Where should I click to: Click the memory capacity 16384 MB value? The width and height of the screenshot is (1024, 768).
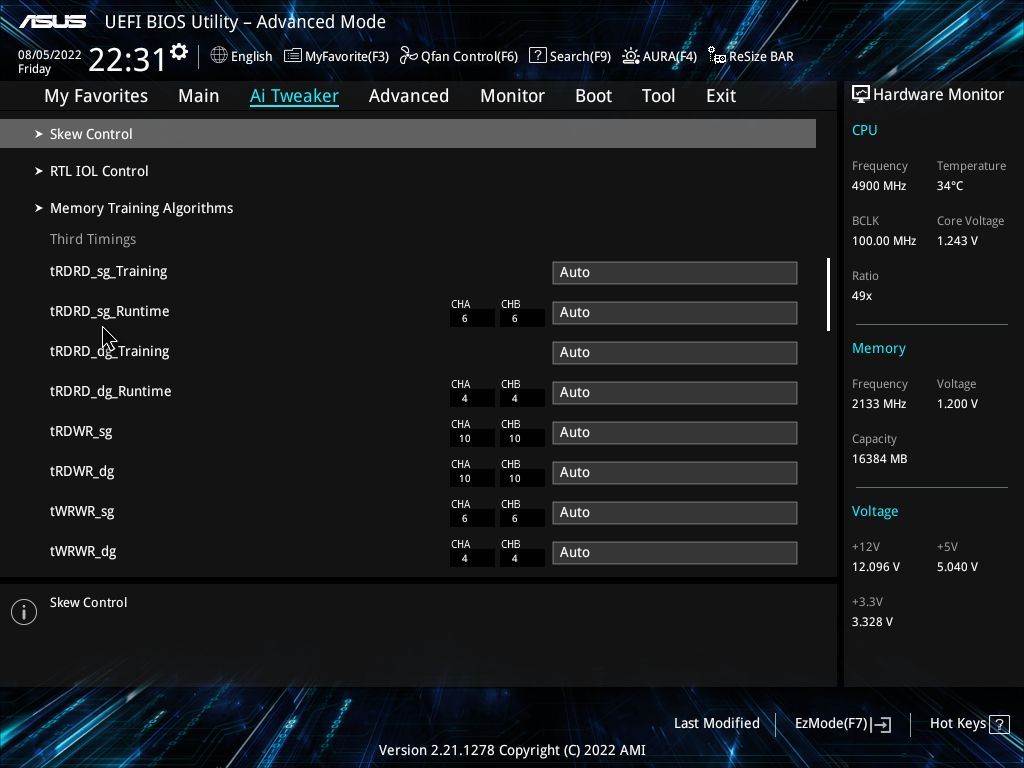880,459
